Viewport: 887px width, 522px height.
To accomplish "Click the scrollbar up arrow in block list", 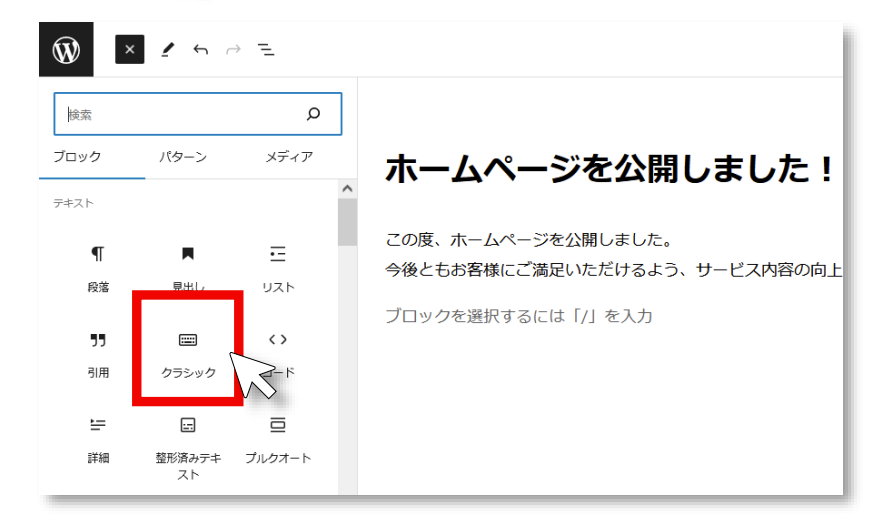I will click(x=347, y=188).
